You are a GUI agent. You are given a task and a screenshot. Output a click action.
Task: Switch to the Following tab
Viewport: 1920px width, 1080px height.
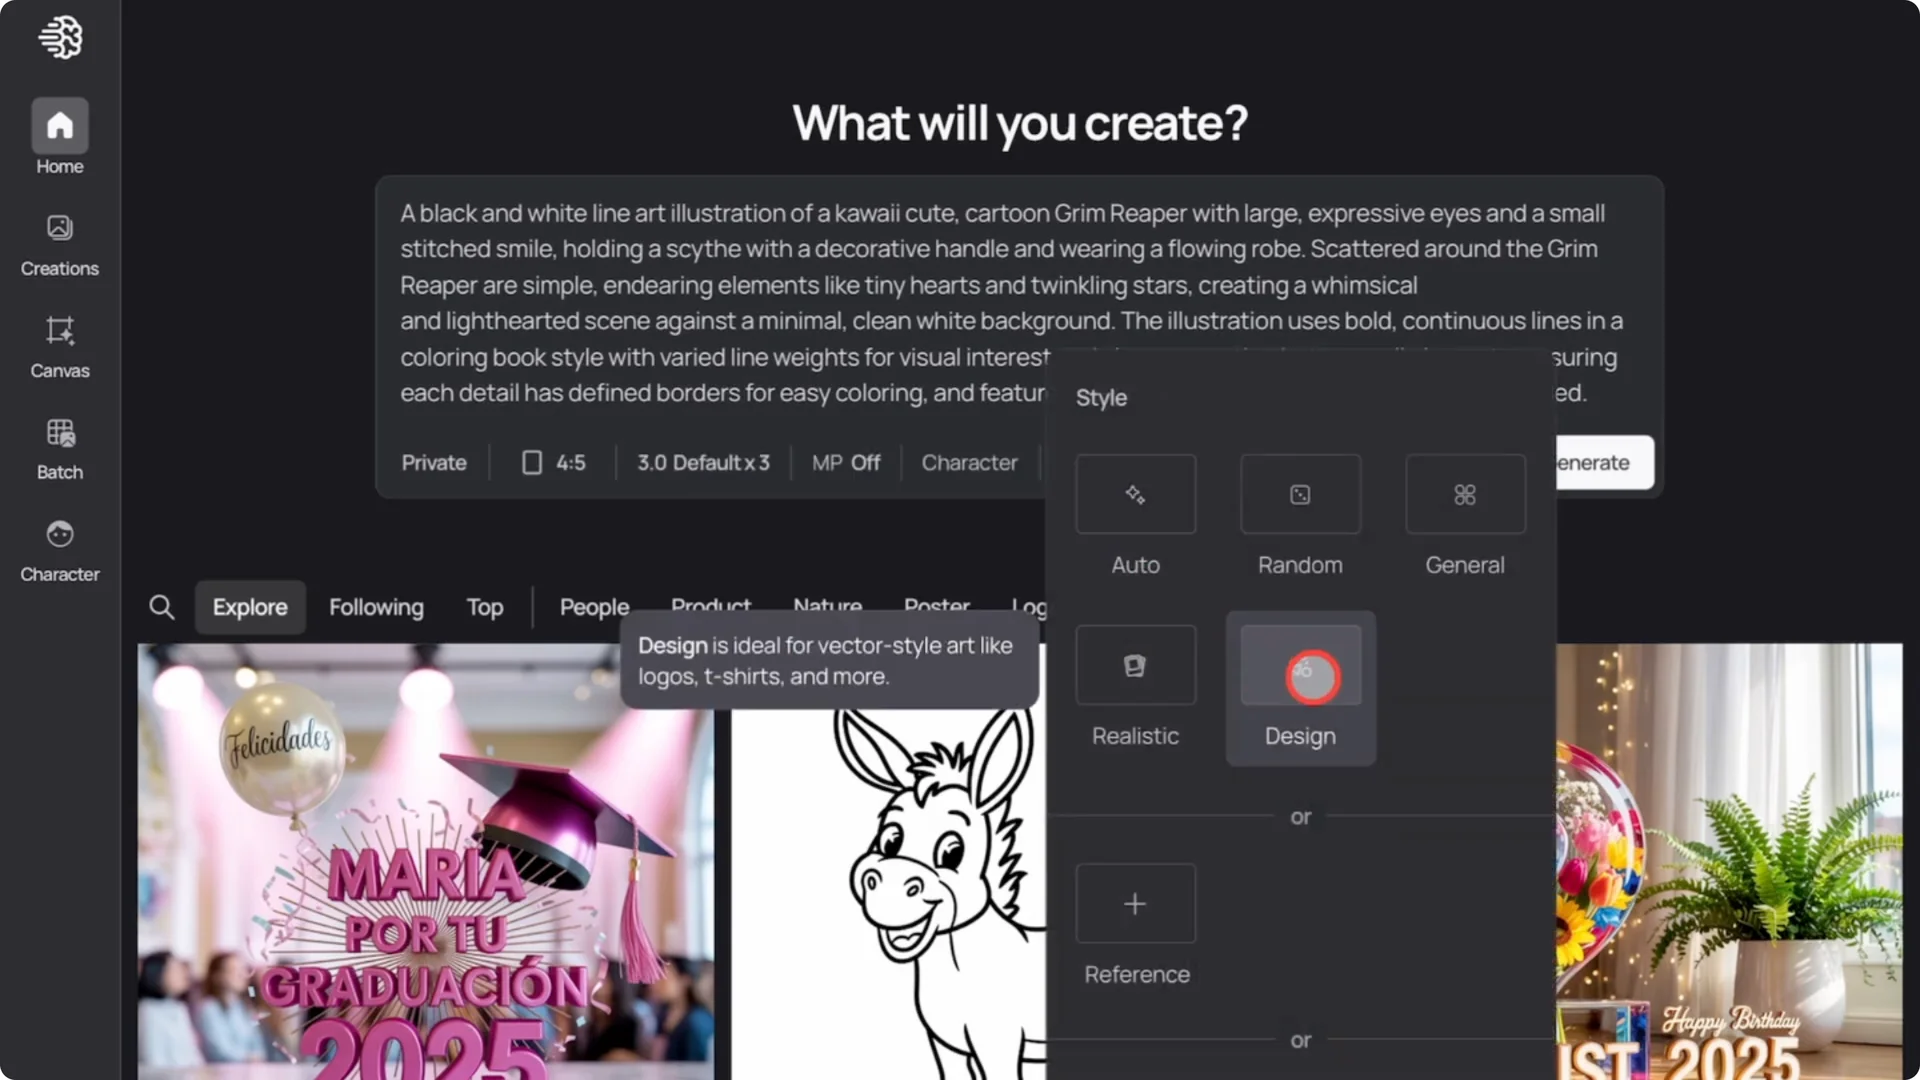[376, 607]
